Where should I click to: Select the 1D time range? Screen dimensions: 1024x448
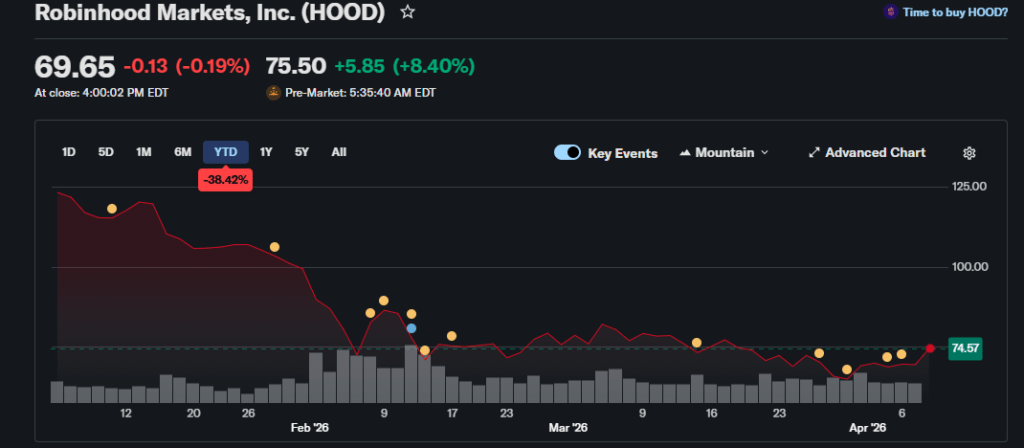[69, 152]
